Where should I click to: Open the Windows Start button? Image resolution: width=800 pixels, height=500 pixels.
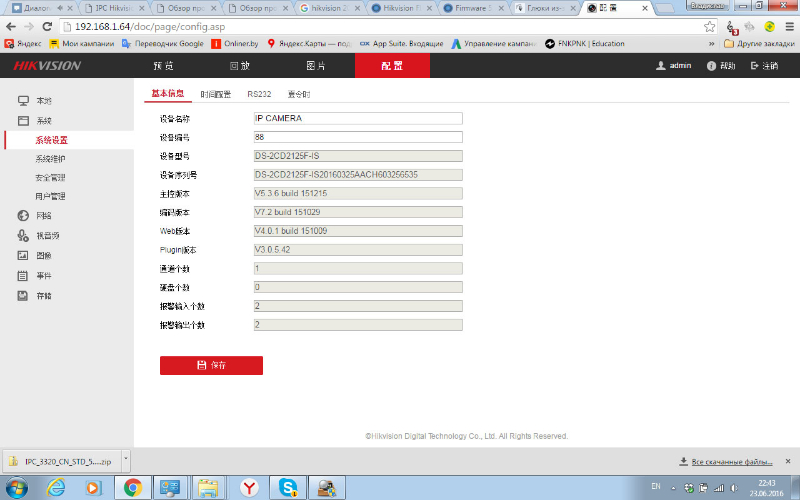16,488
